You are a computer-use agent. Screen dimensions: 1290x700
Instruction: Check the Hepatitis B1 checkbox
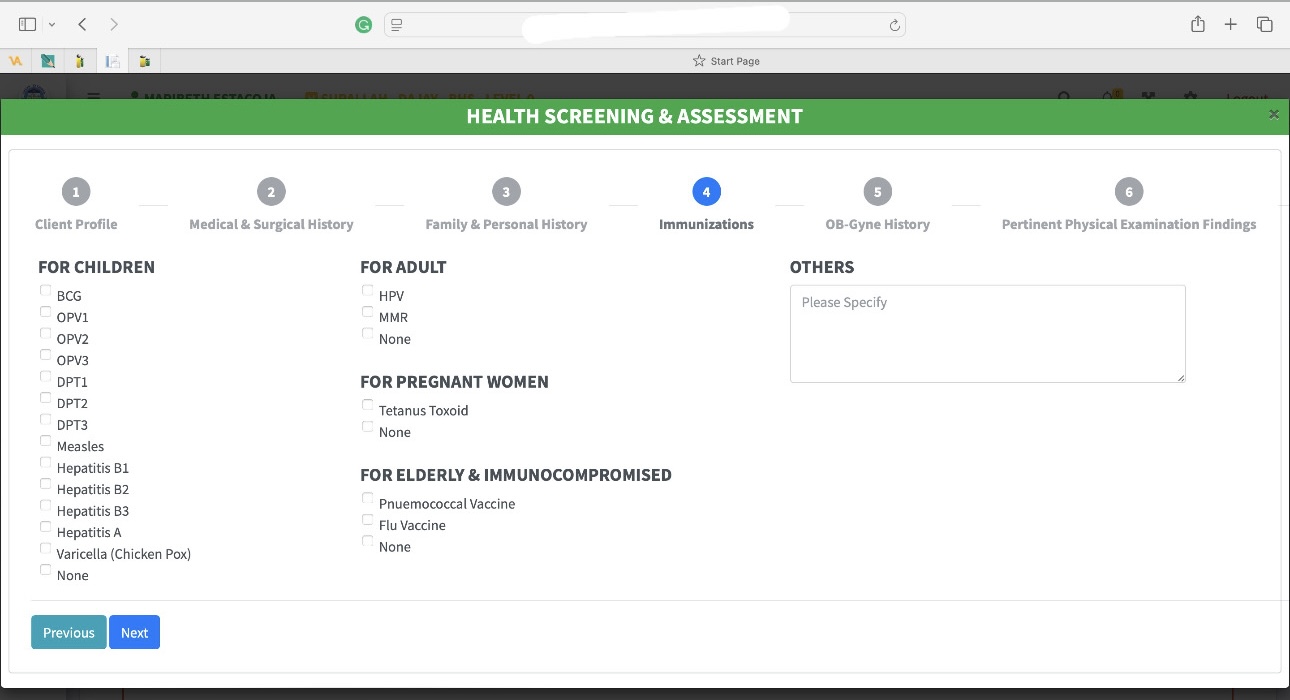(x=45, y=462)
